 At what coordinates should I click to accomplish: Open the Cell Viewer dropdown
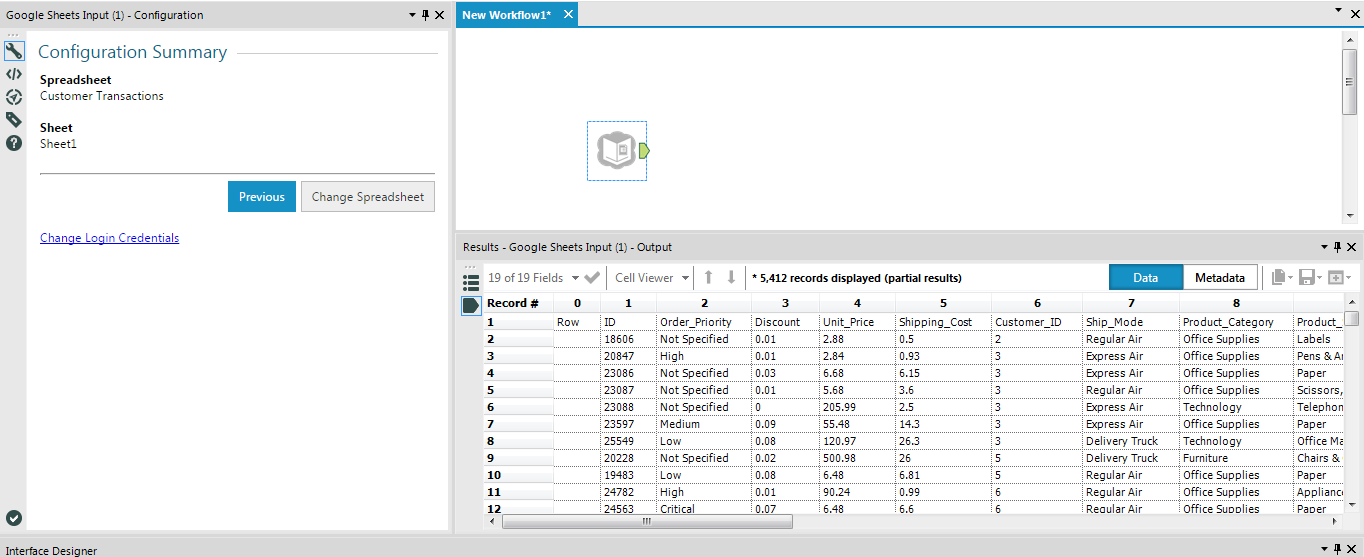pos(685,278)
